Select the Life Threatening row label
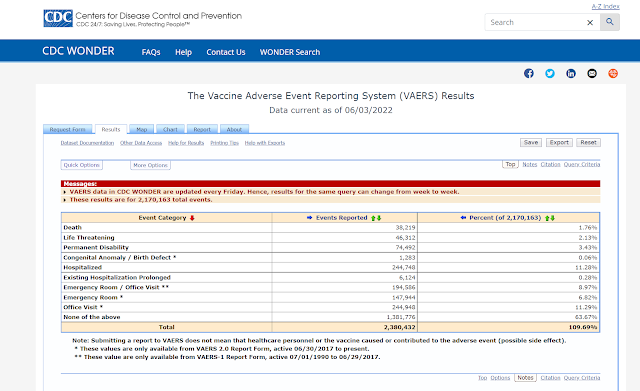640x391 pixels. (x=89, y=238)
